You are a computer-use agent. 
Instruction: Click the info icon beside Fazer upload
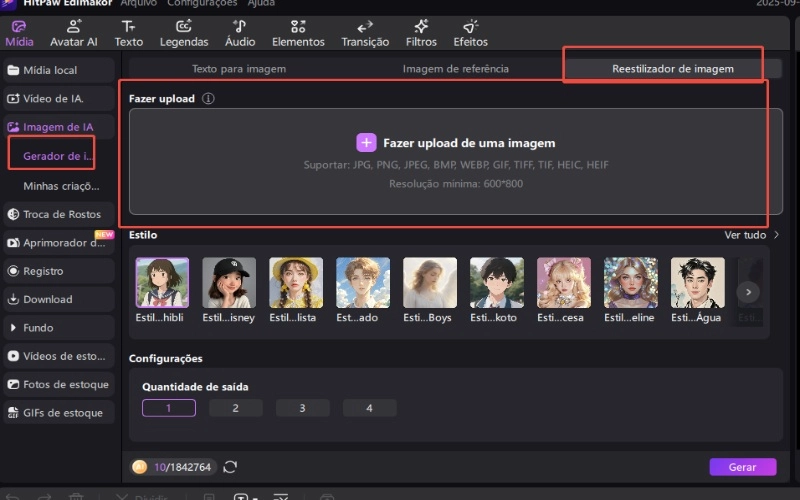tap(208, 99)
